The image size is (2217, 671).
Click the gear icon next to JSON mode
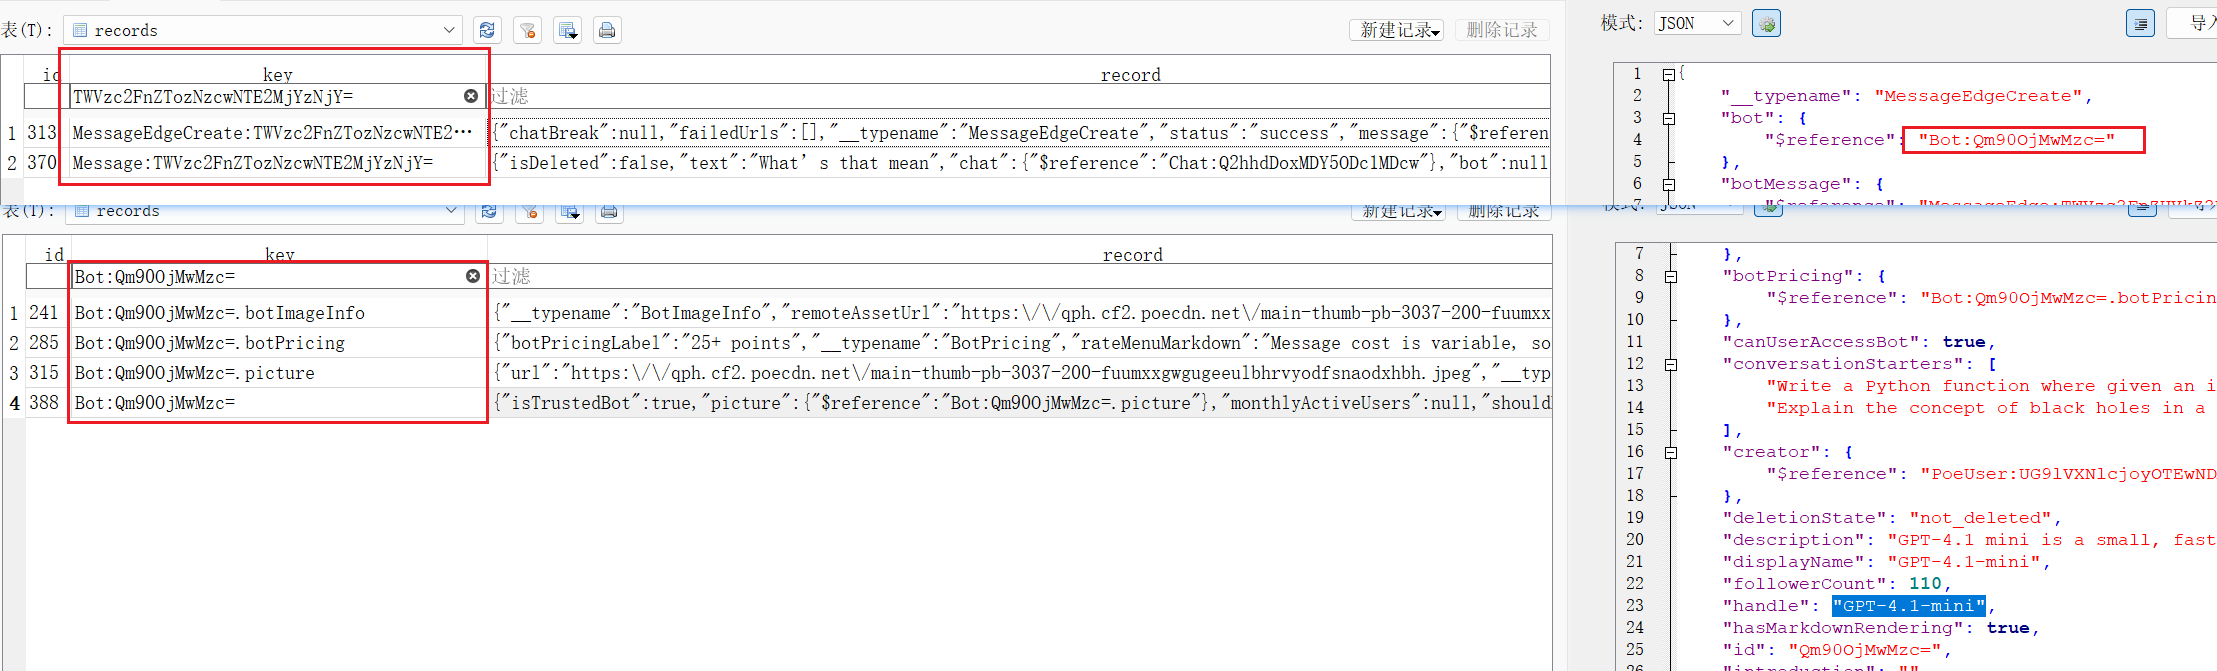1767,24
